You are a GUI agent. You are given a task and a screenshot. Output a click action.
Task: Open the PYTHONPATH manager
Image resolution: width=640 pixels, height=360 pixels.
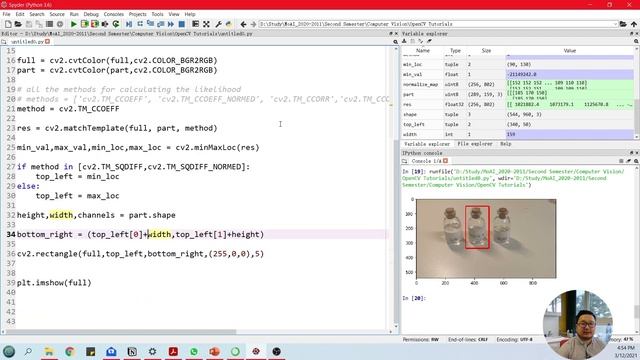point(229,24)
